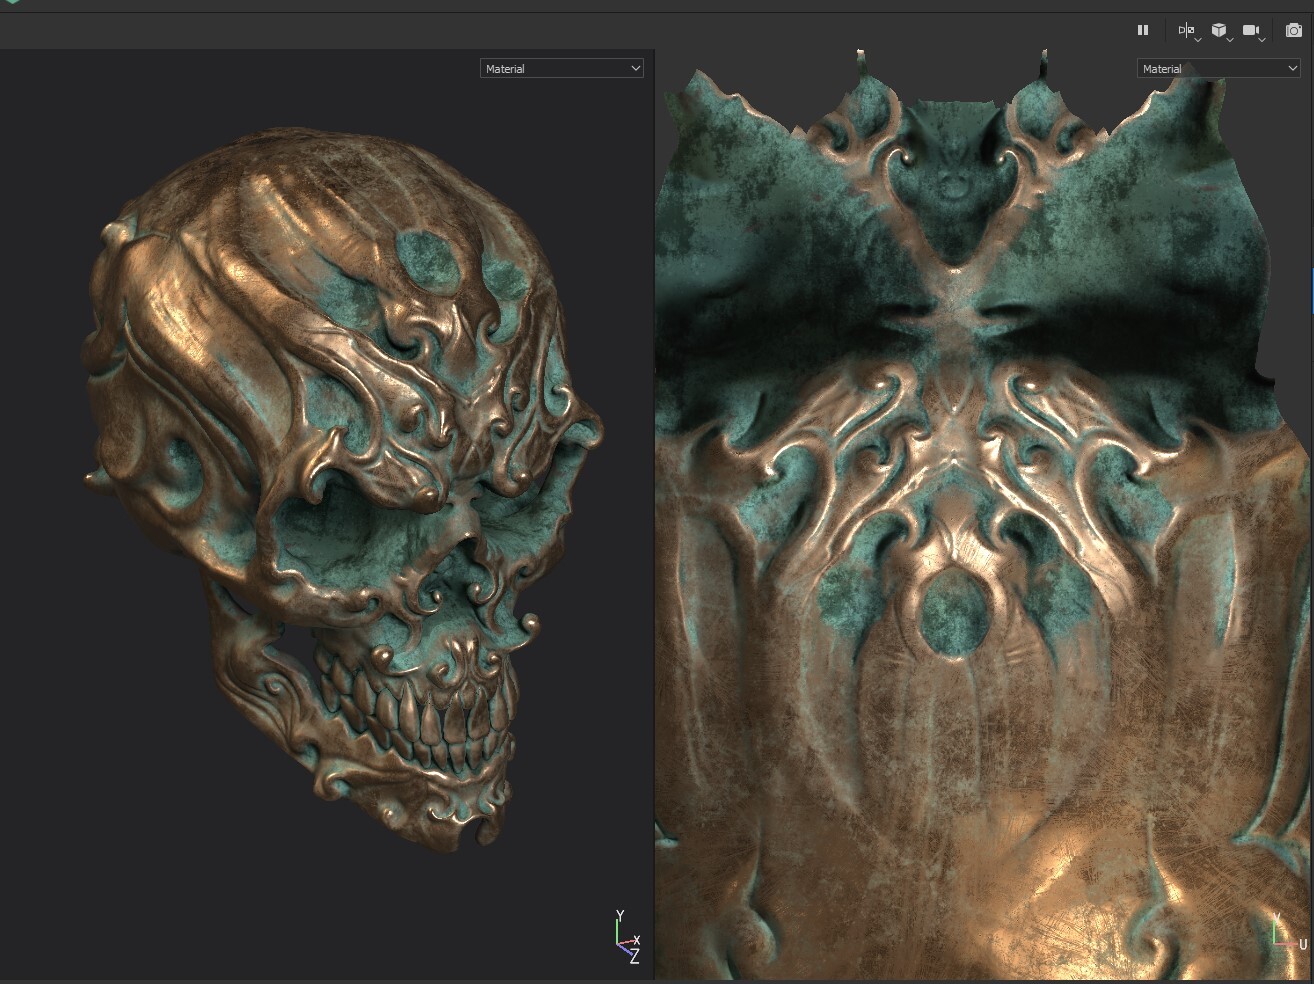The height and width of the screenshot is (984, 1314).
Task: Click the video camera selection icon
Action: 1251,30
